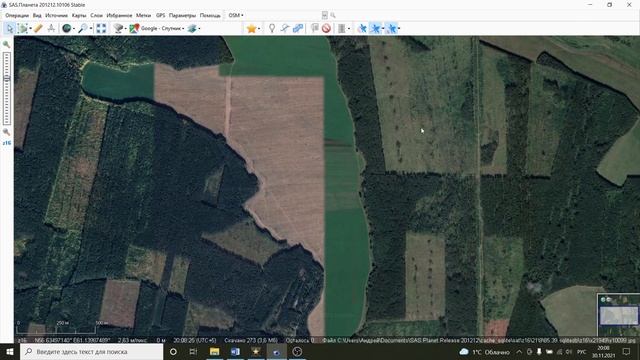
Task: Click the yellow star favorites icon
Action: click(x=251, y=28)
